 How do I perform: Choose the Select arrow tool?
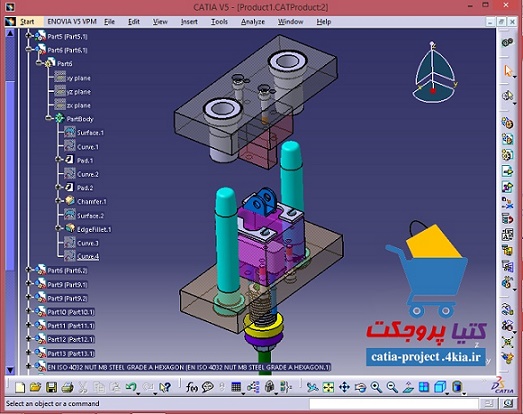coord(508,71)
